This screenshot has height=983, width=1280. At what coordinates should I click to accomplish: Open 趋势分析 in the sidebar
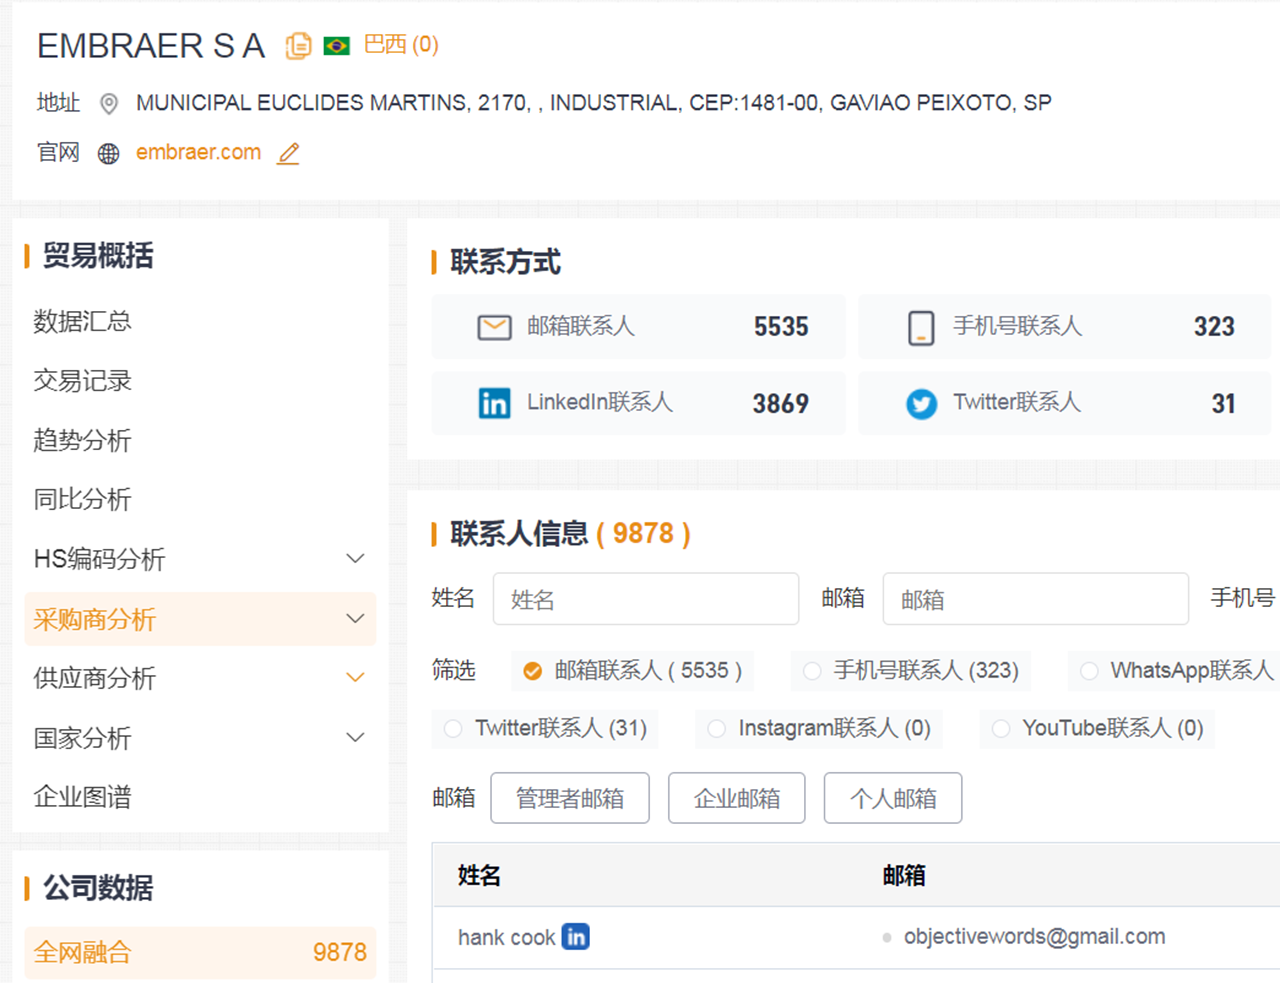tap(82, 440)
